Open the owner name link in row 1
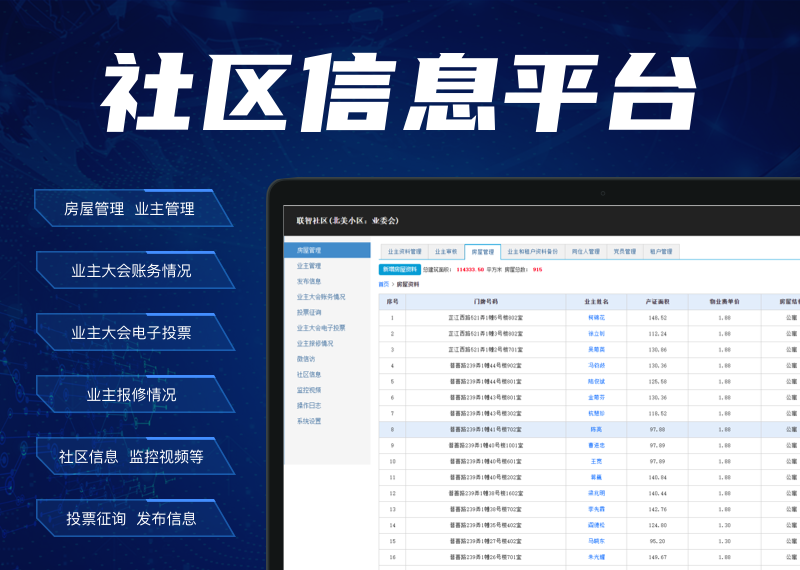 point(596,317)
